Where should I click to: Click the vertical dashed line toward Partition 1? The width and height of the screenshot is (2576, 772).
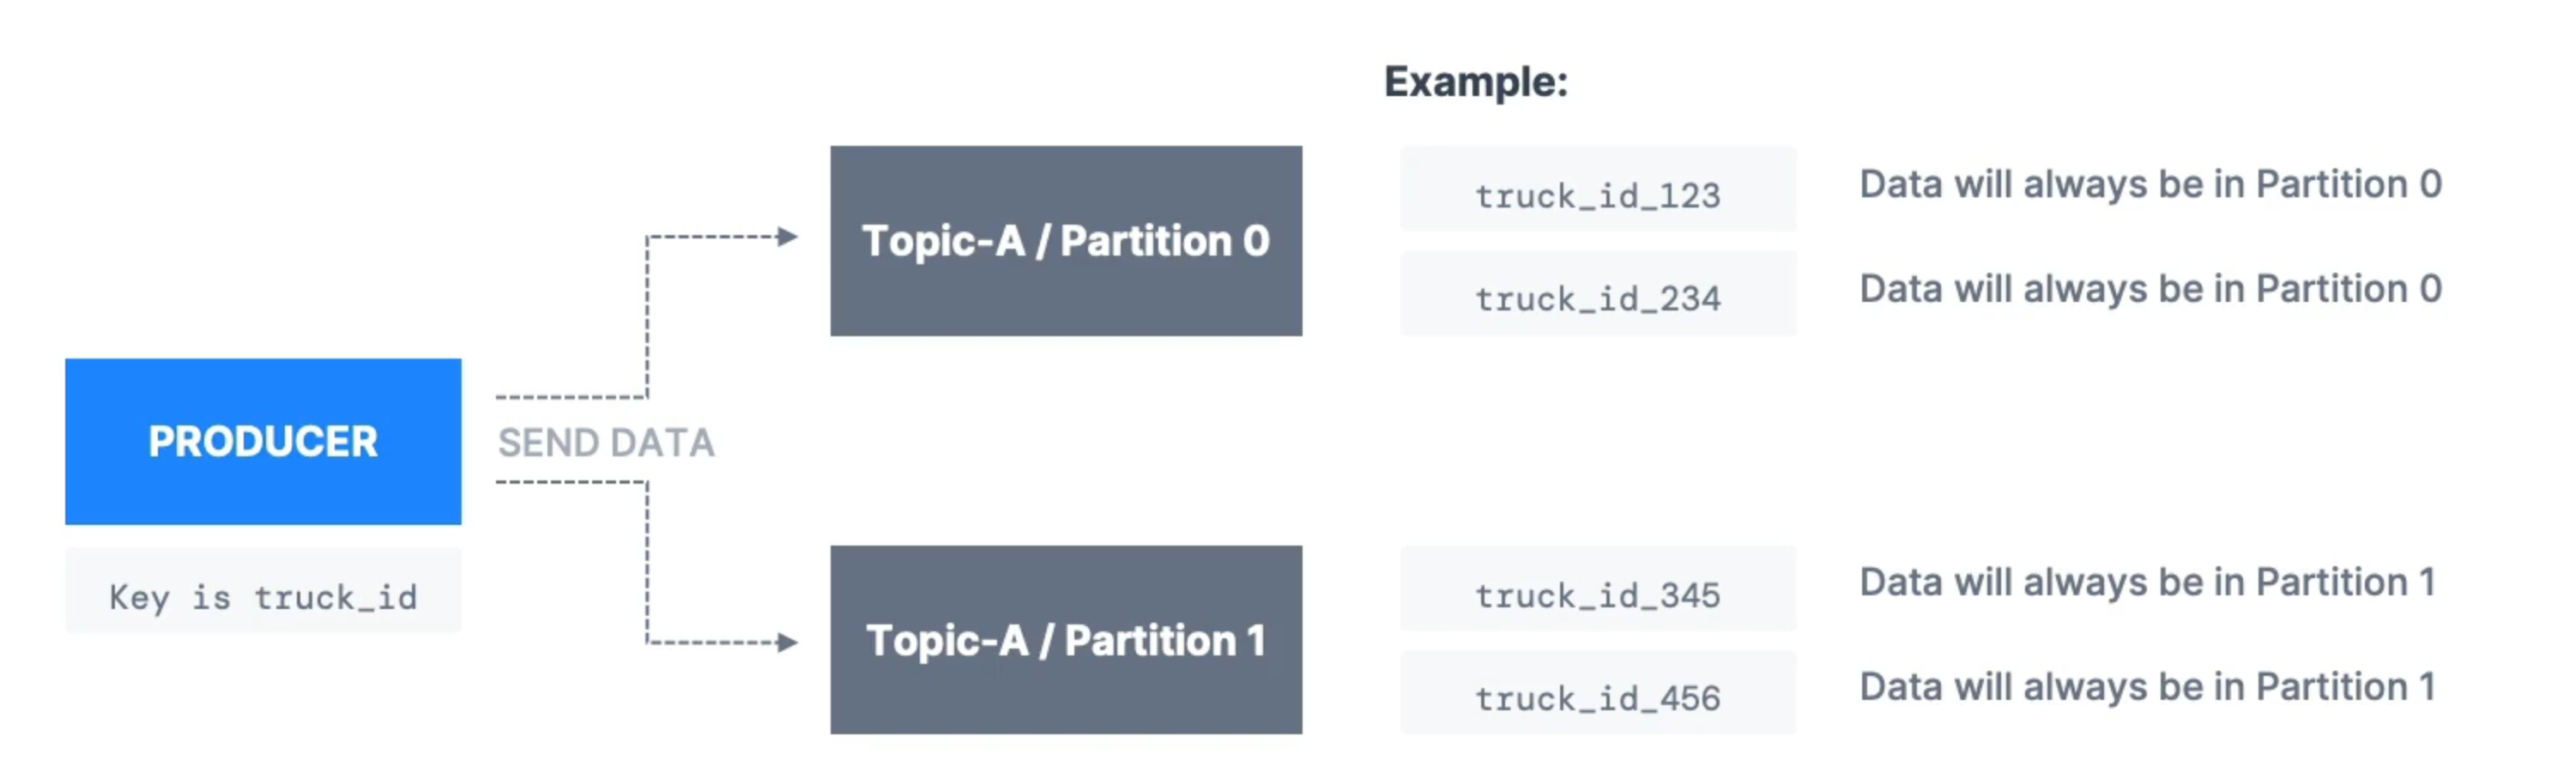pyautogui.click(x=647, y=562)
